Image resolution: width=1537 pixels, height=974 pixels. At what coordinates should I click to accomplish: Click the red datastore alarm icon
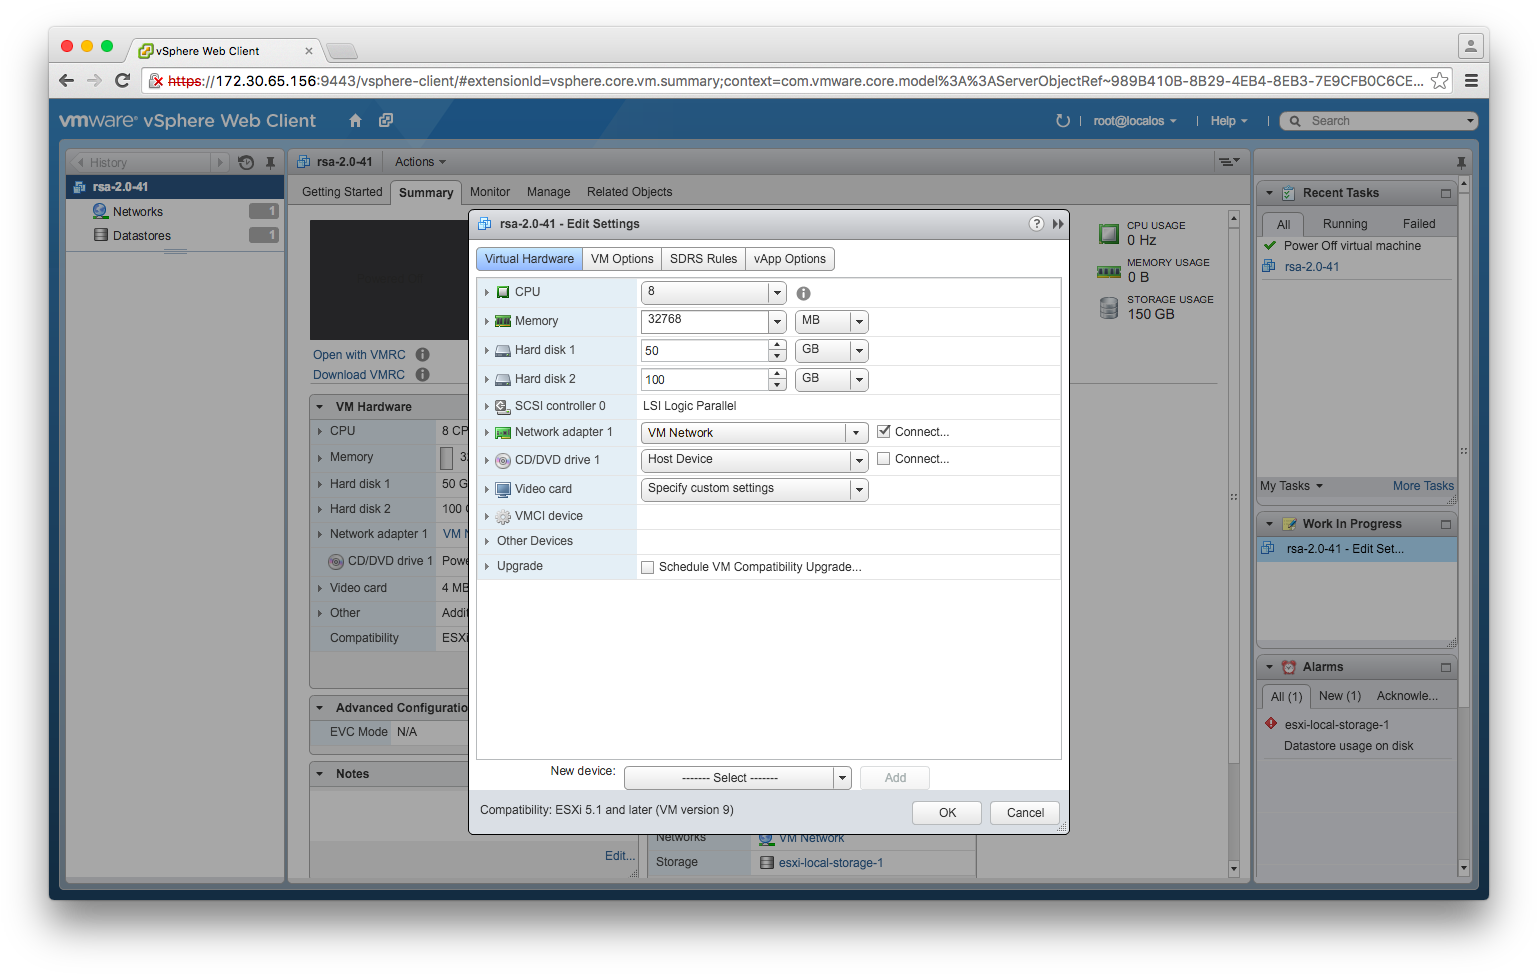[x=1271, y=723]
